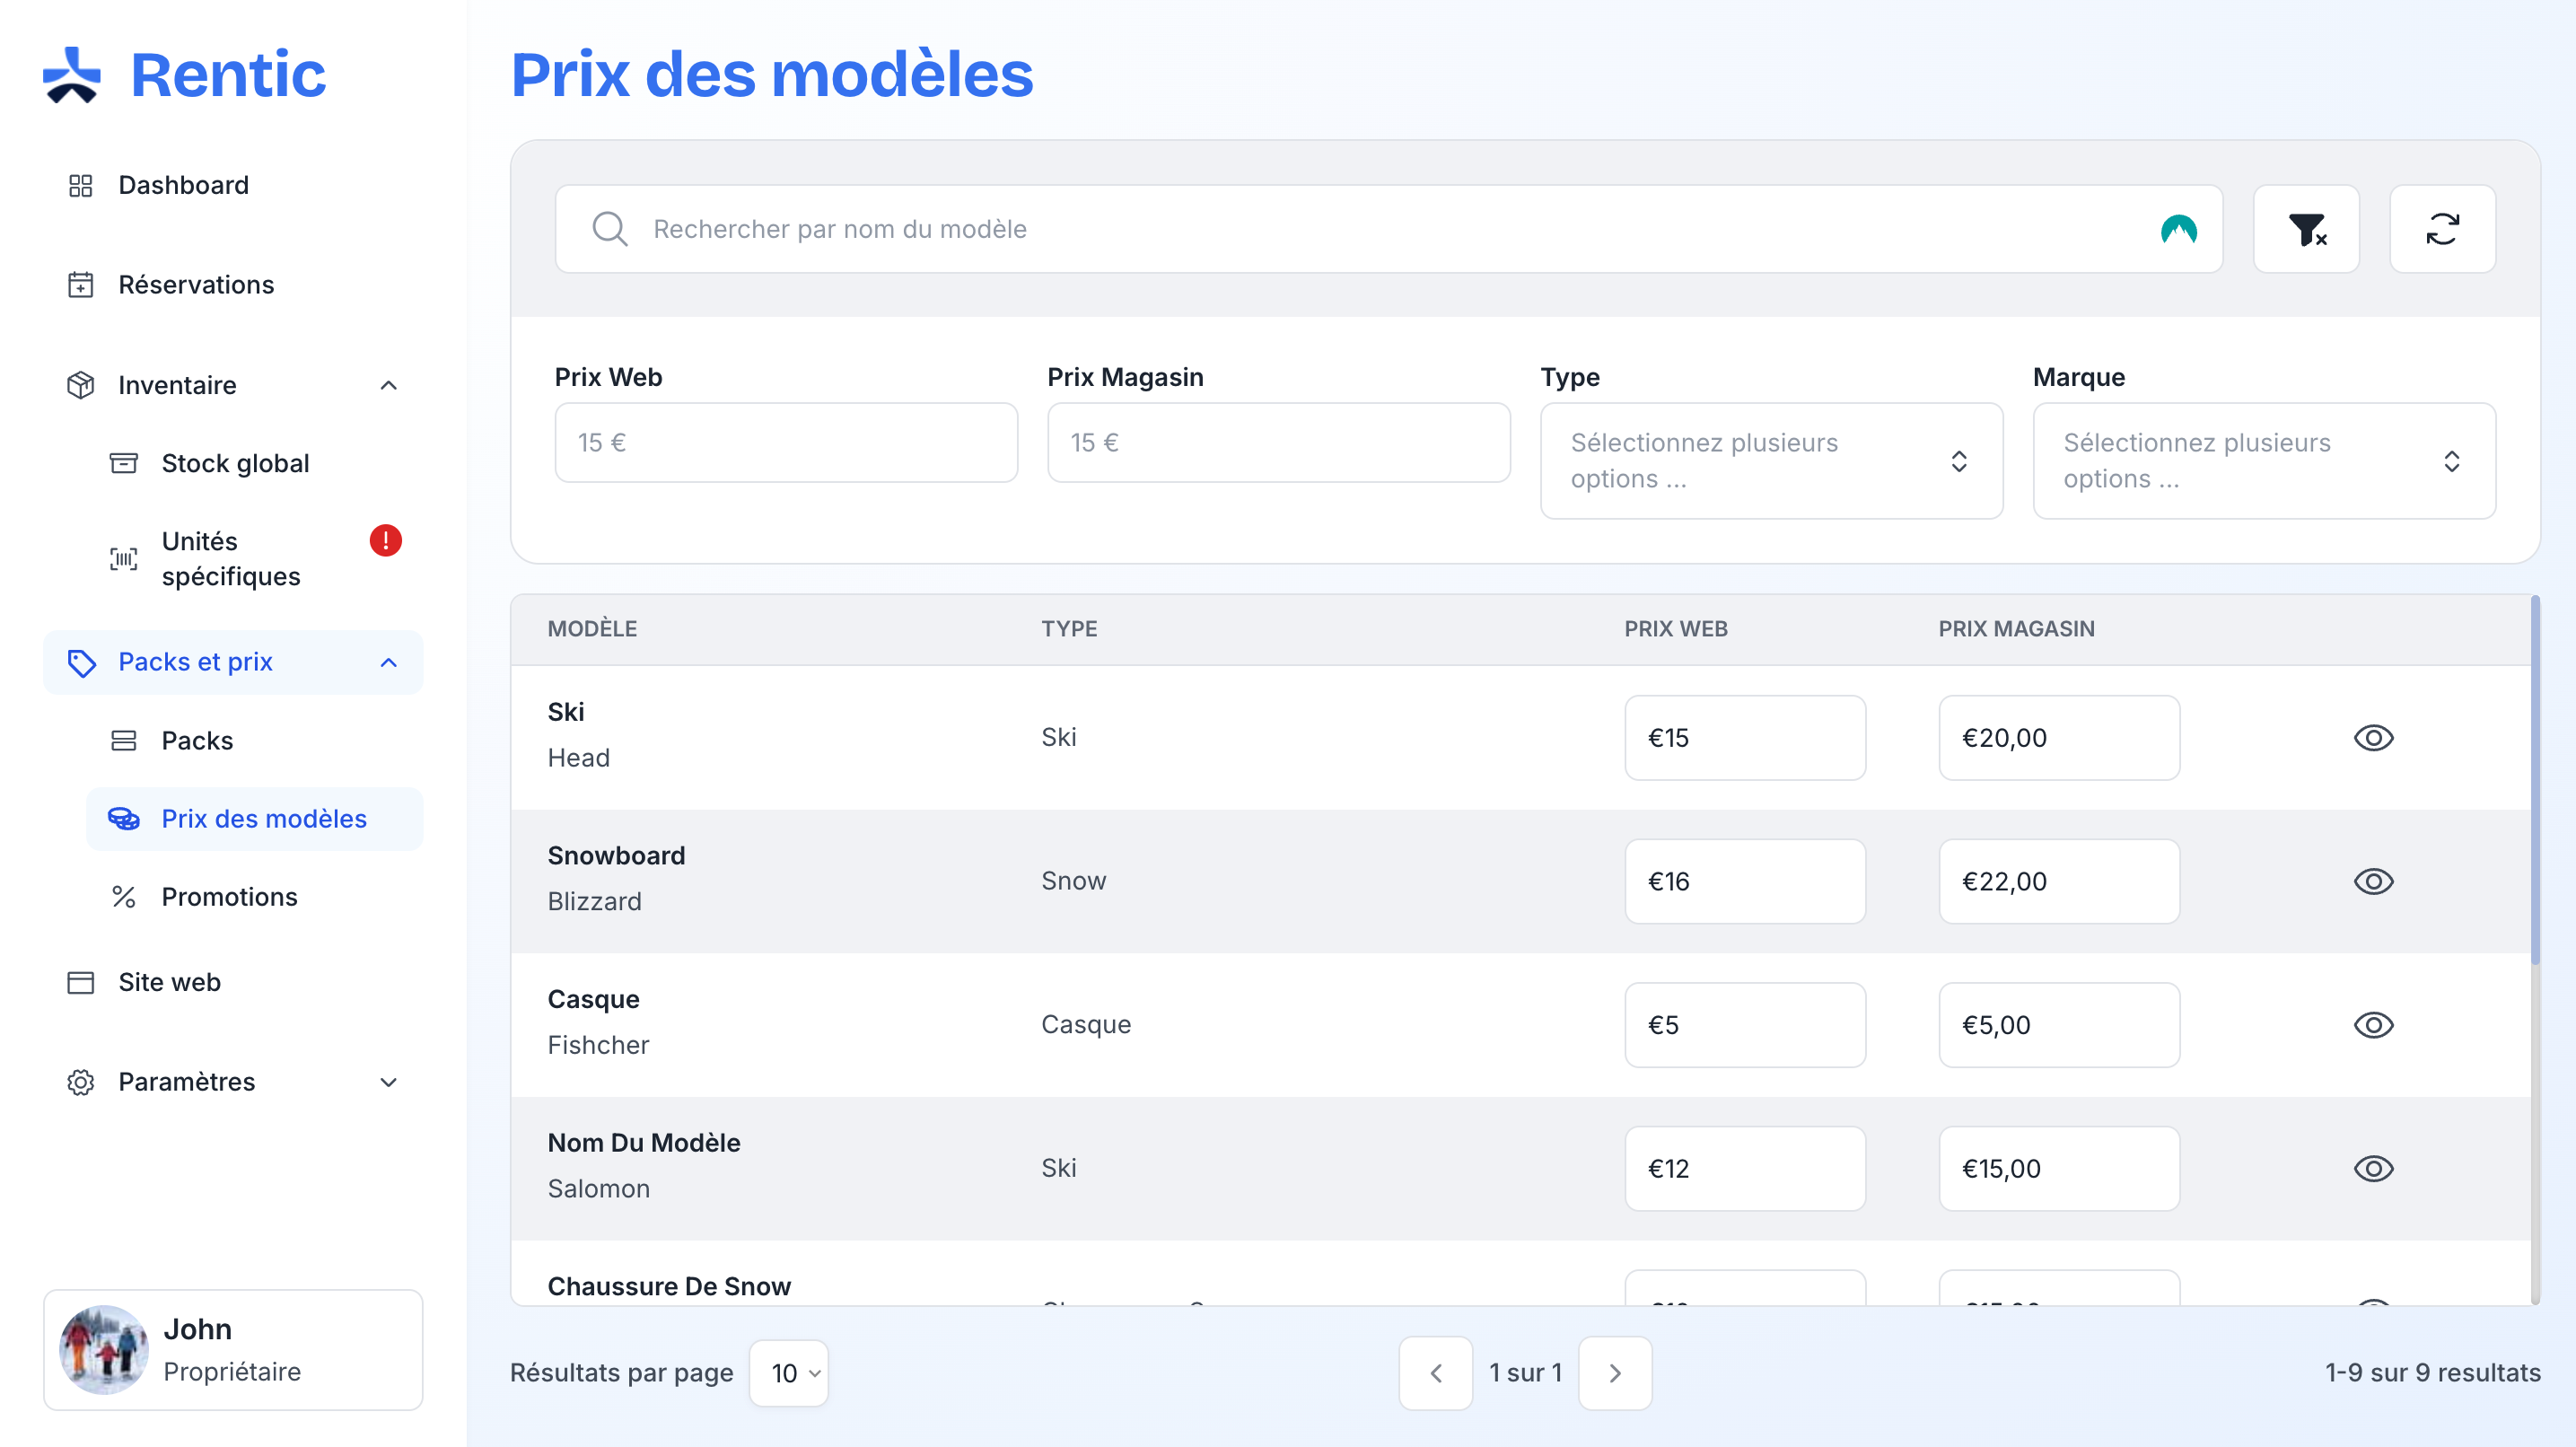Click the table vertical scrollbar
Screen dimensions: 2576x1447
(2535, 780)
